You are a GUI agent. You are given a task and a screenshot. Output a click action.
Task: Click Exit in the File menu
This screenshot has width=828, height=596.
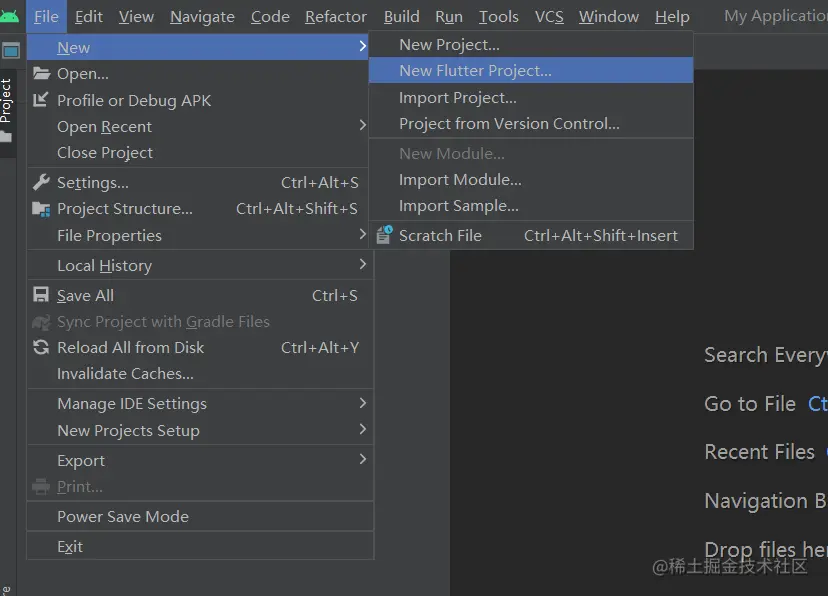click(x=70, y=547)
